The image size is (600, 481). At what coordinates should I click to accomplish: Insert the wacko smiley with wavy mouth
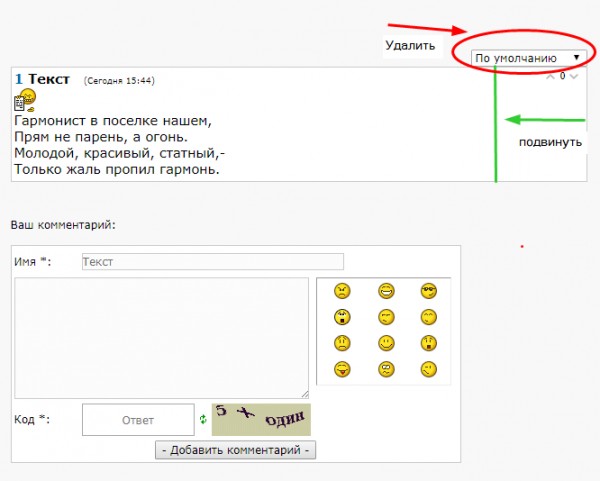[x=386, y=369]
